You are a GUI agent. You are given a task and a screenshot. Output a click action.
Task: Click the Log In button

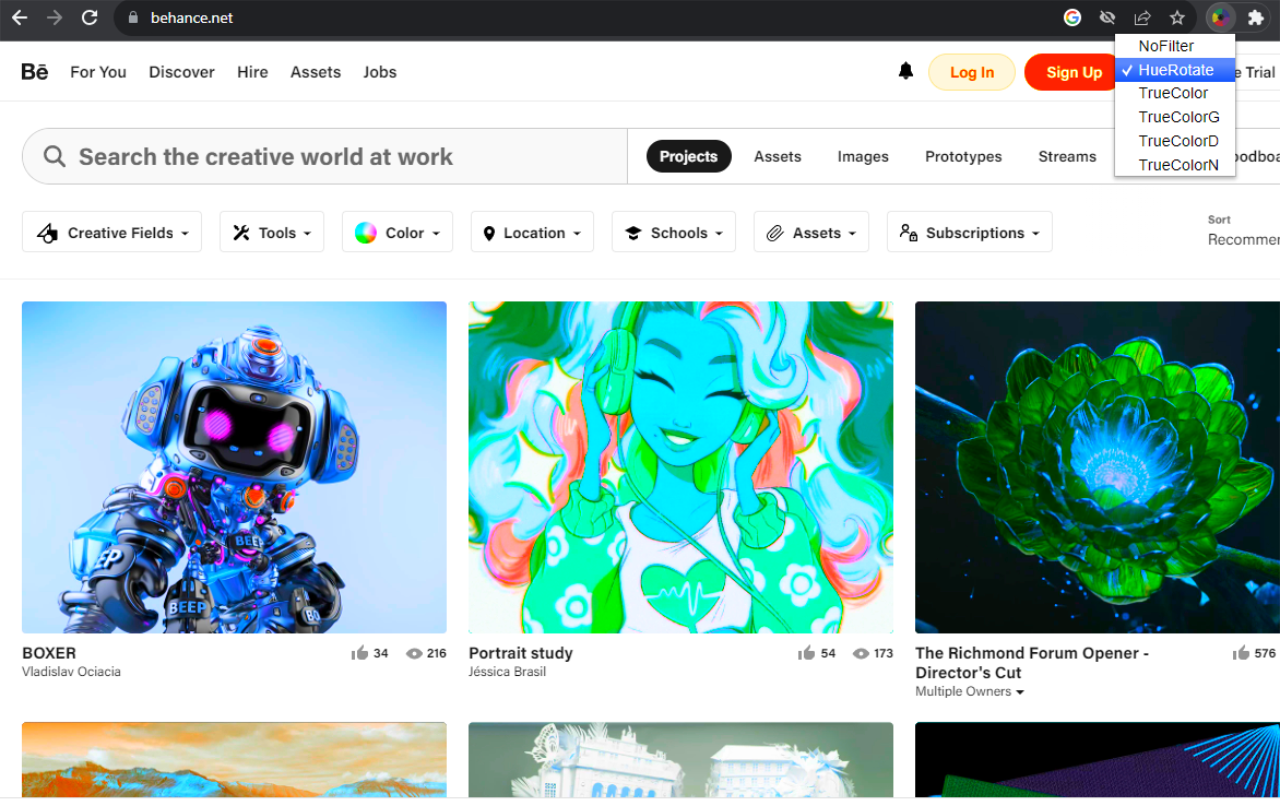coord(971,71)
